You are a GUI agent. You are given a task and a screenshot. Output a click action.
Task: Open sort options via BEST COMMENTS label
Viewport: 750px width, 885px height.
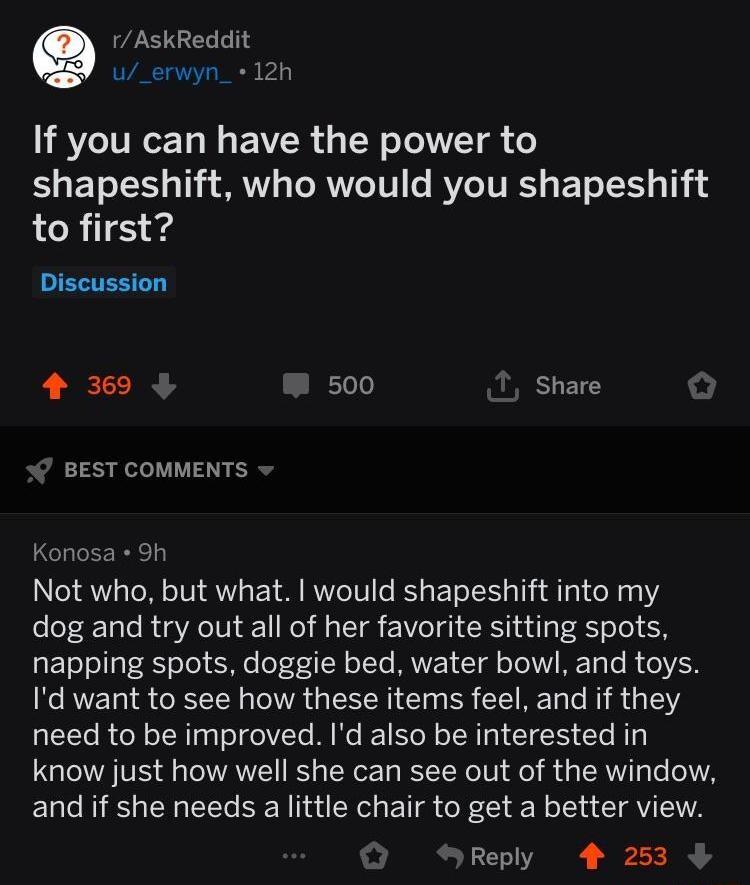point(156,470)
